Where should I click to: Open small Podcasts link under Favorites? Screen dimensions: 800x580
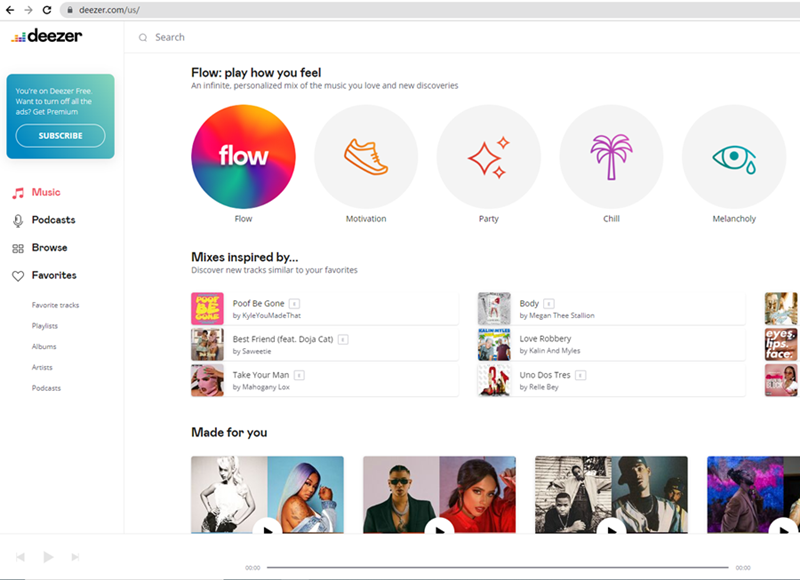tap(46, 388)
